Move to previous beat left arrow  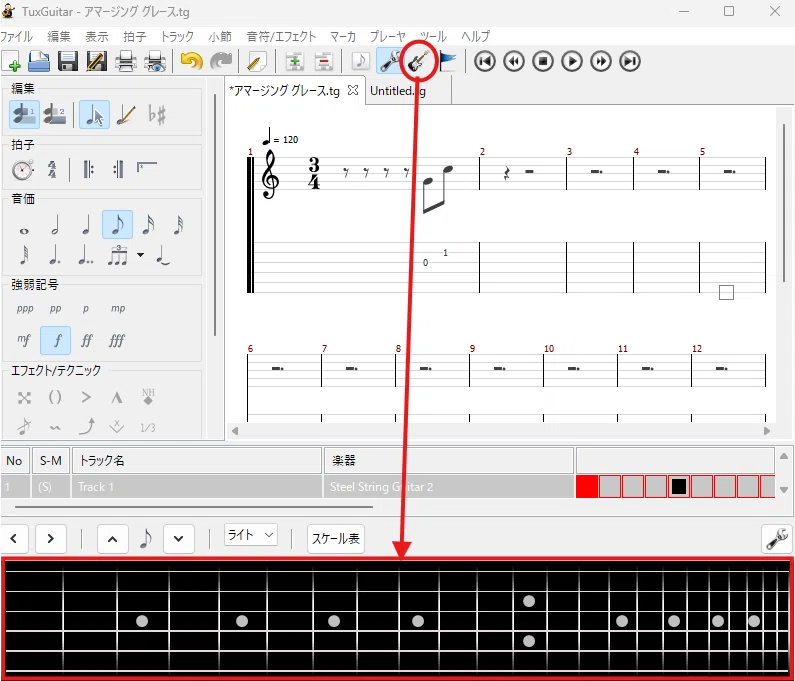14,539
